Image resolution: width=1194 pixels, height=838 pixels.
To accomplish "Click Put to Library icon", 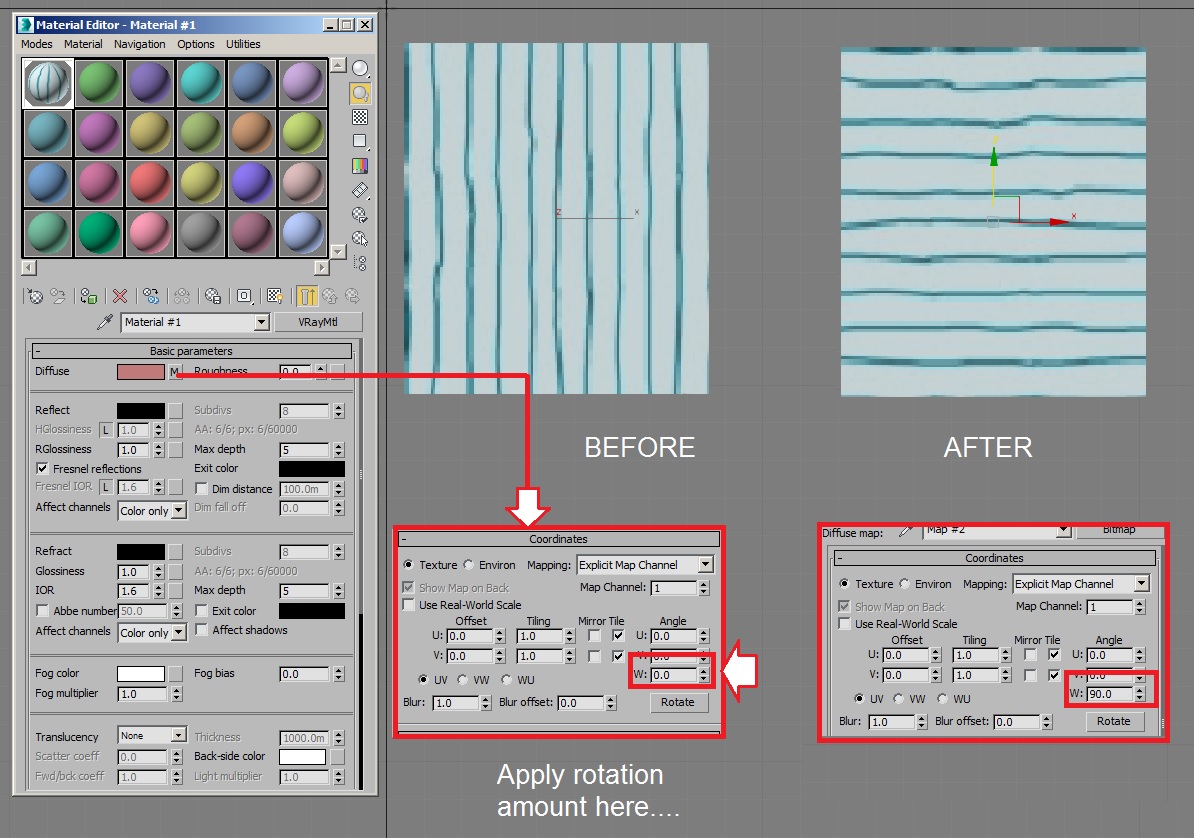I will pos(212,296).
